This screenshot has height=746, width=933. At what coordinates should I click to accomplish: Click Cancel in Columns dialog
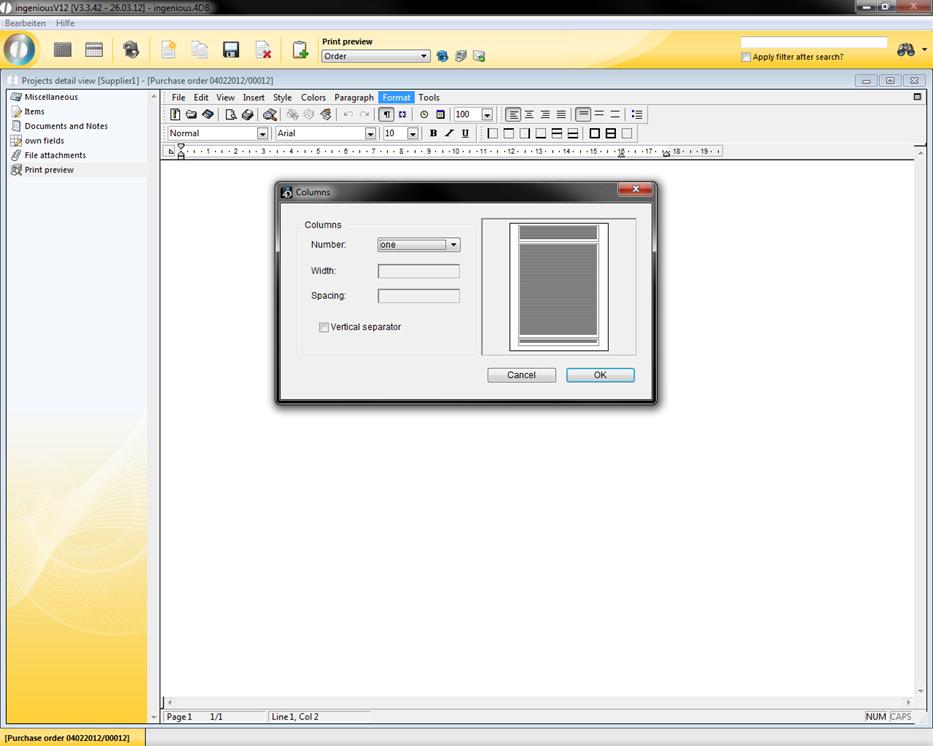[x=521, y=375]
